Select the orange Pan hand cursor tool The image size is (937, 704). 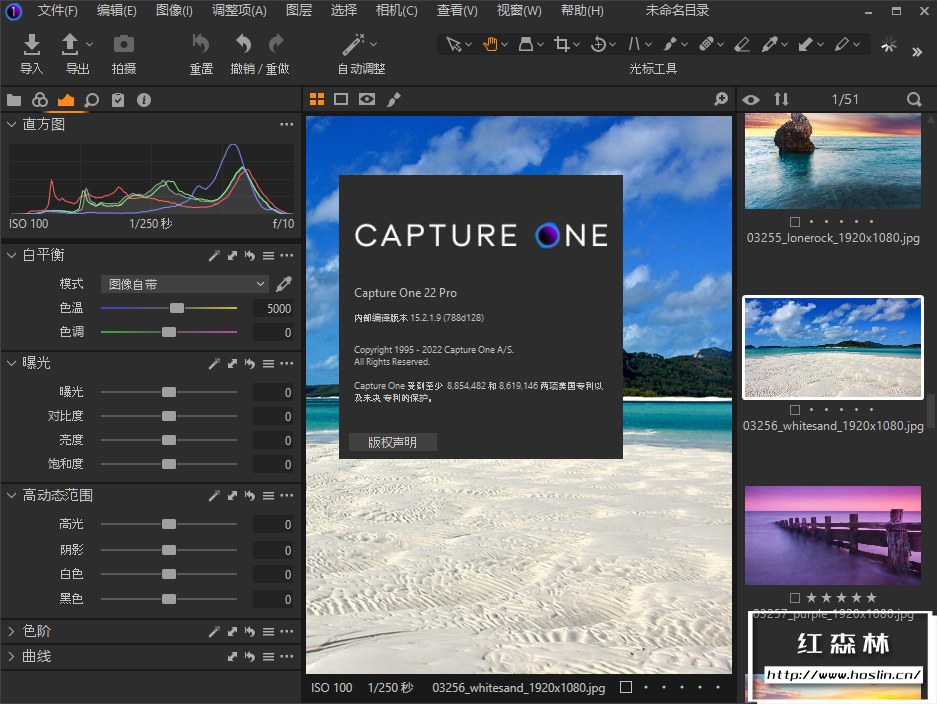[490, 44]
